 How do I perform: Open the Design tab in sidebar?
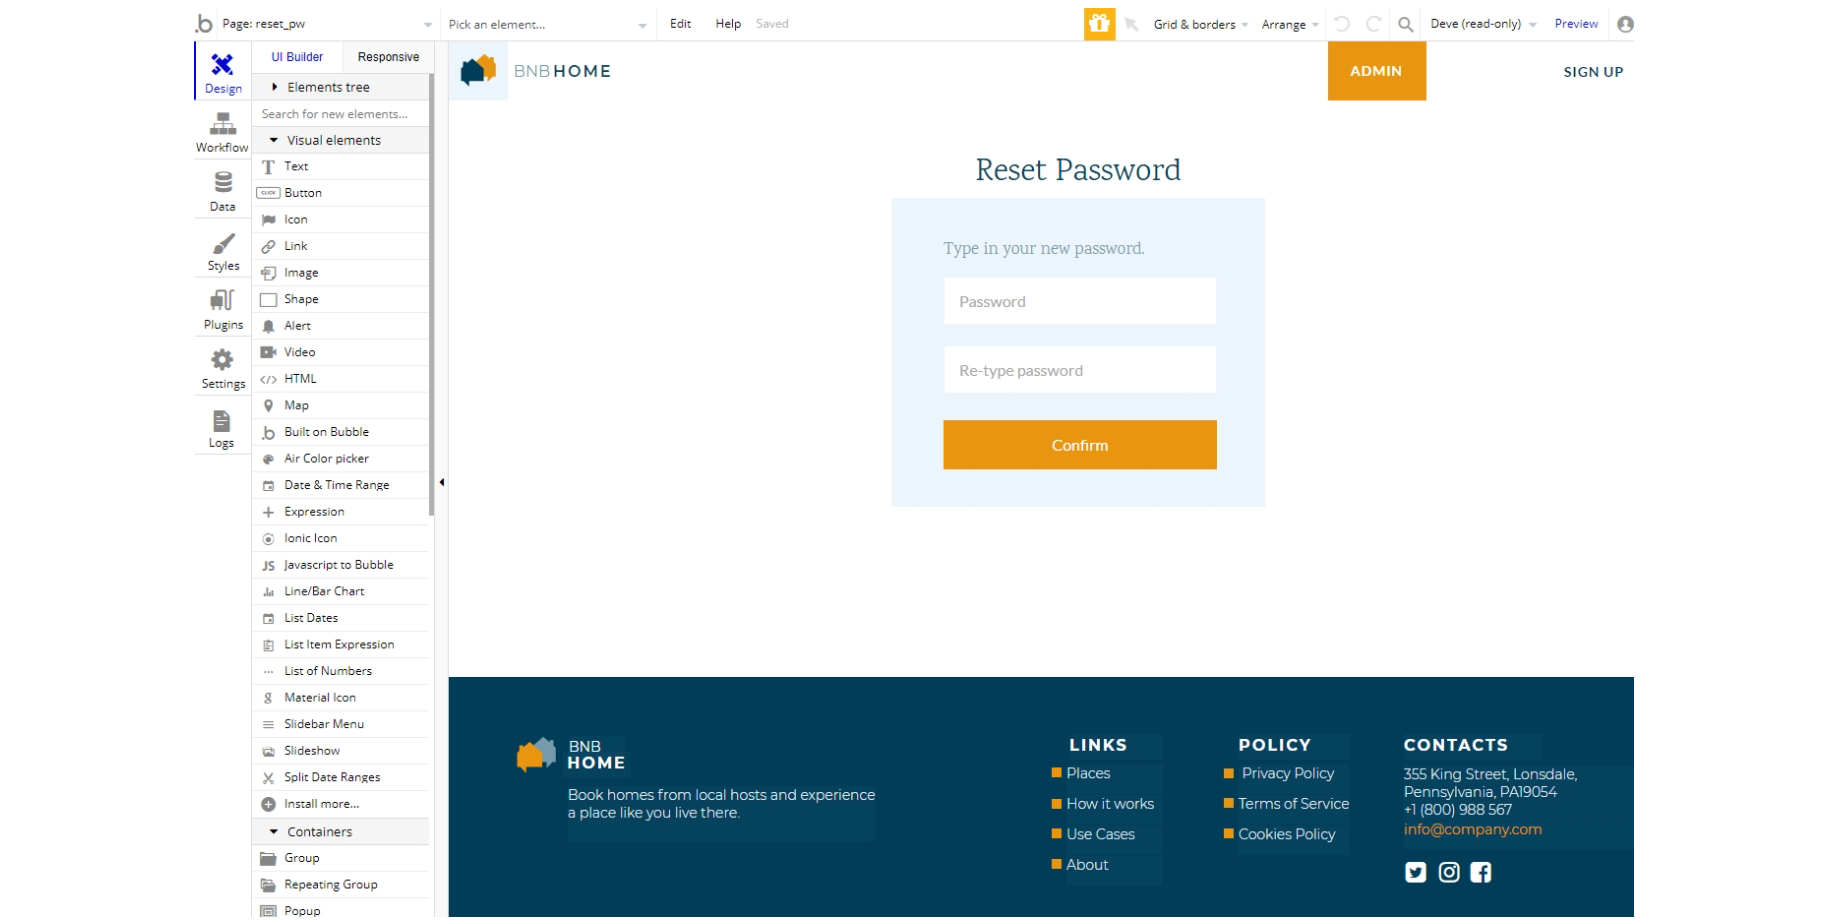pyautogui.click(x=222, y=73)
